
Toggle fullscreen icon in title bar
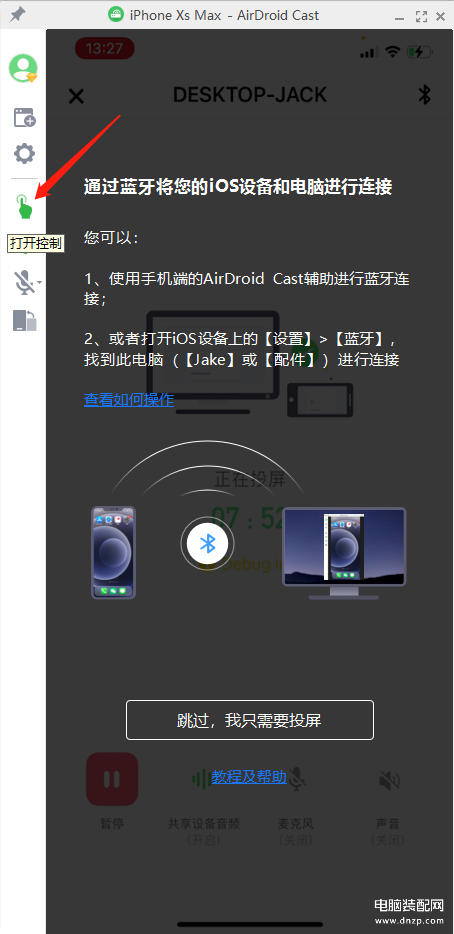click(x=421, y=17)
